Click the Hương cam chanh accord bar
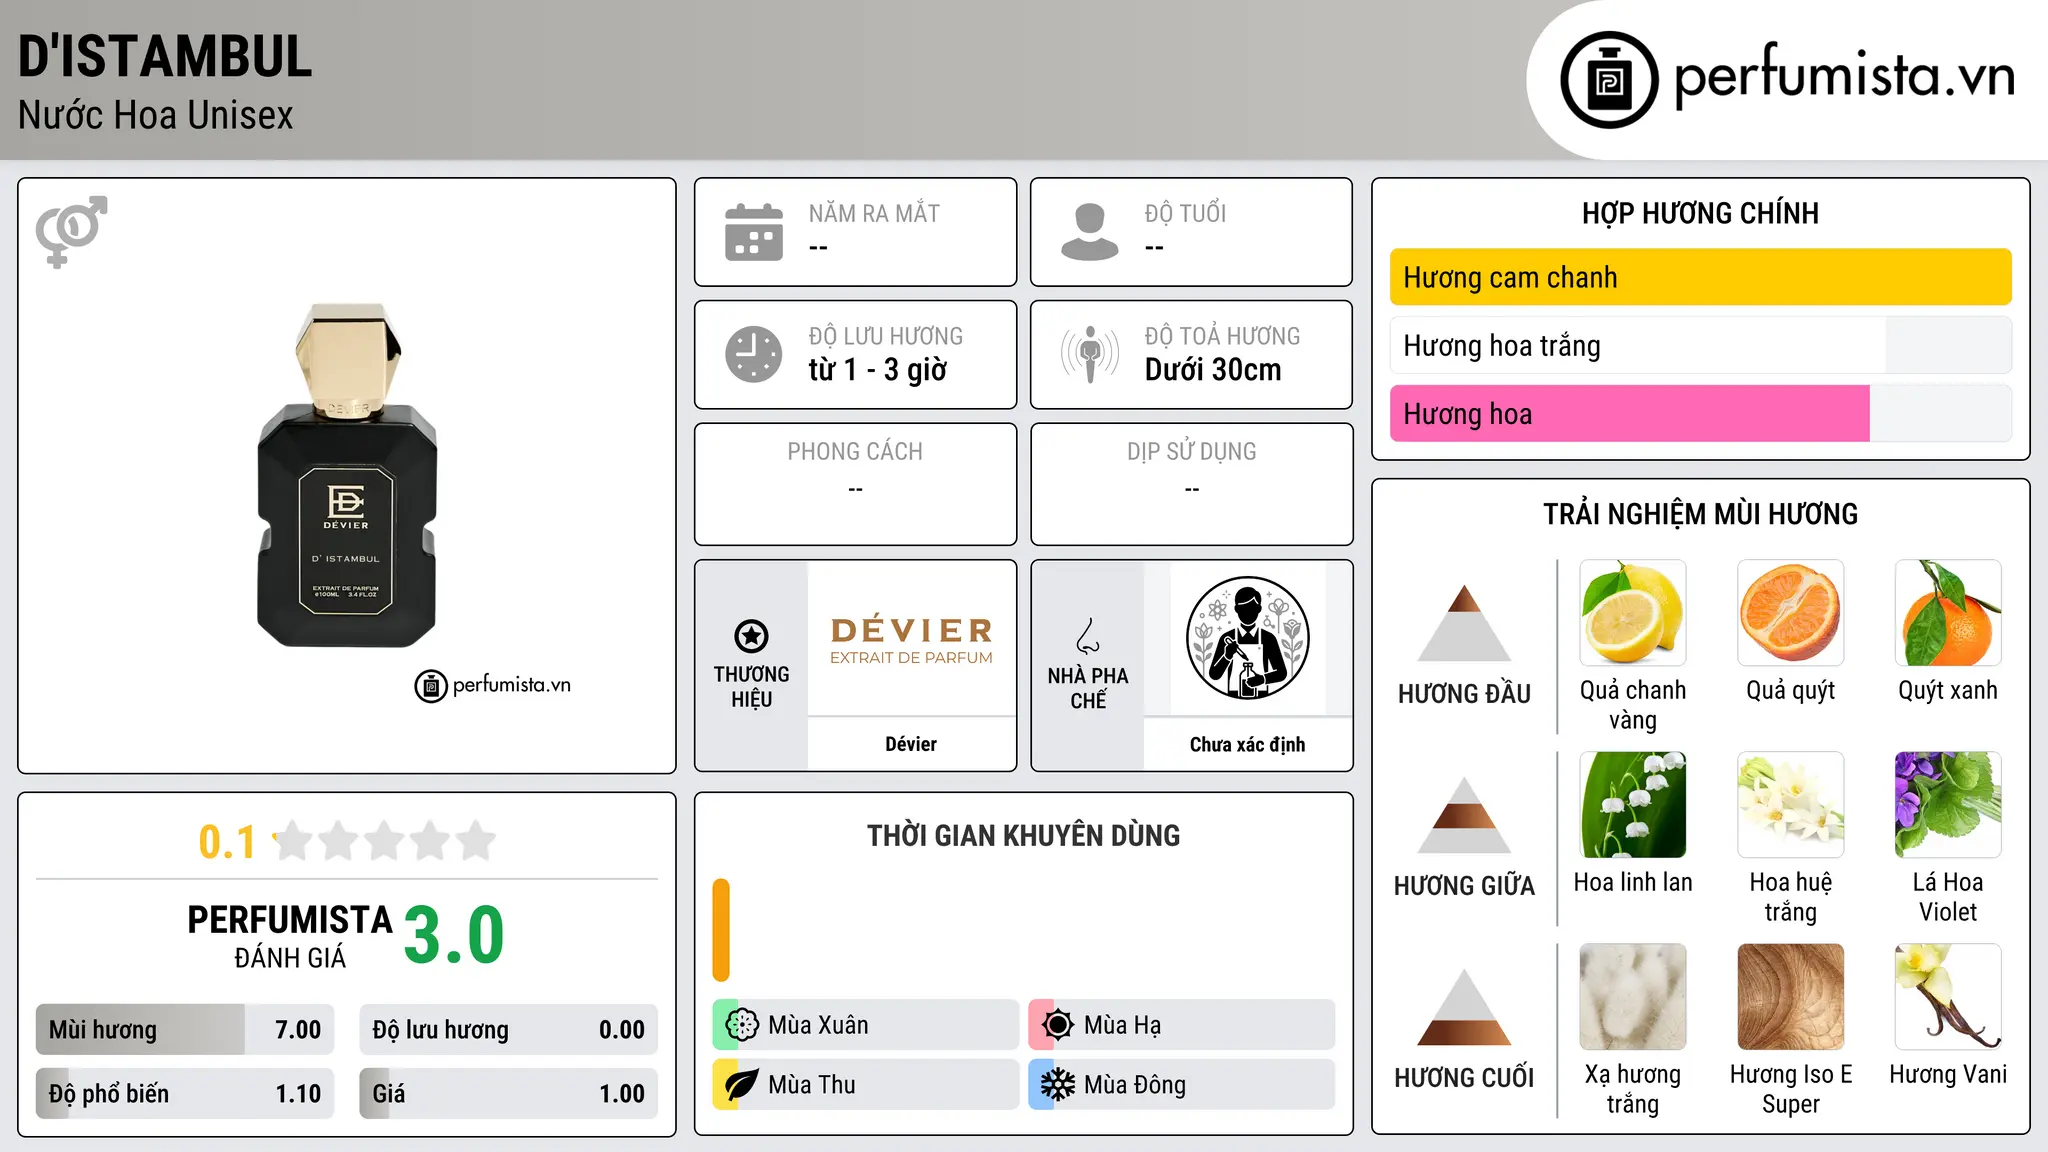Viewport: 2048px width, 1152px height. pos(1700,277)
